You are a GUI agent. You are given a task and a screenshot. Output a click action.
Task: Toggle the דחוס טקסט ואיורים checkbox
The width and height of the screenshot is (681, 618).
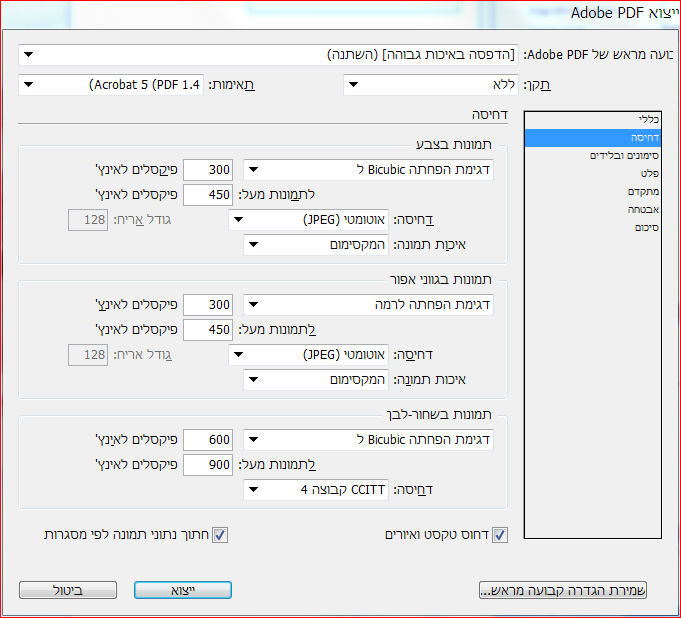[500, 535]
